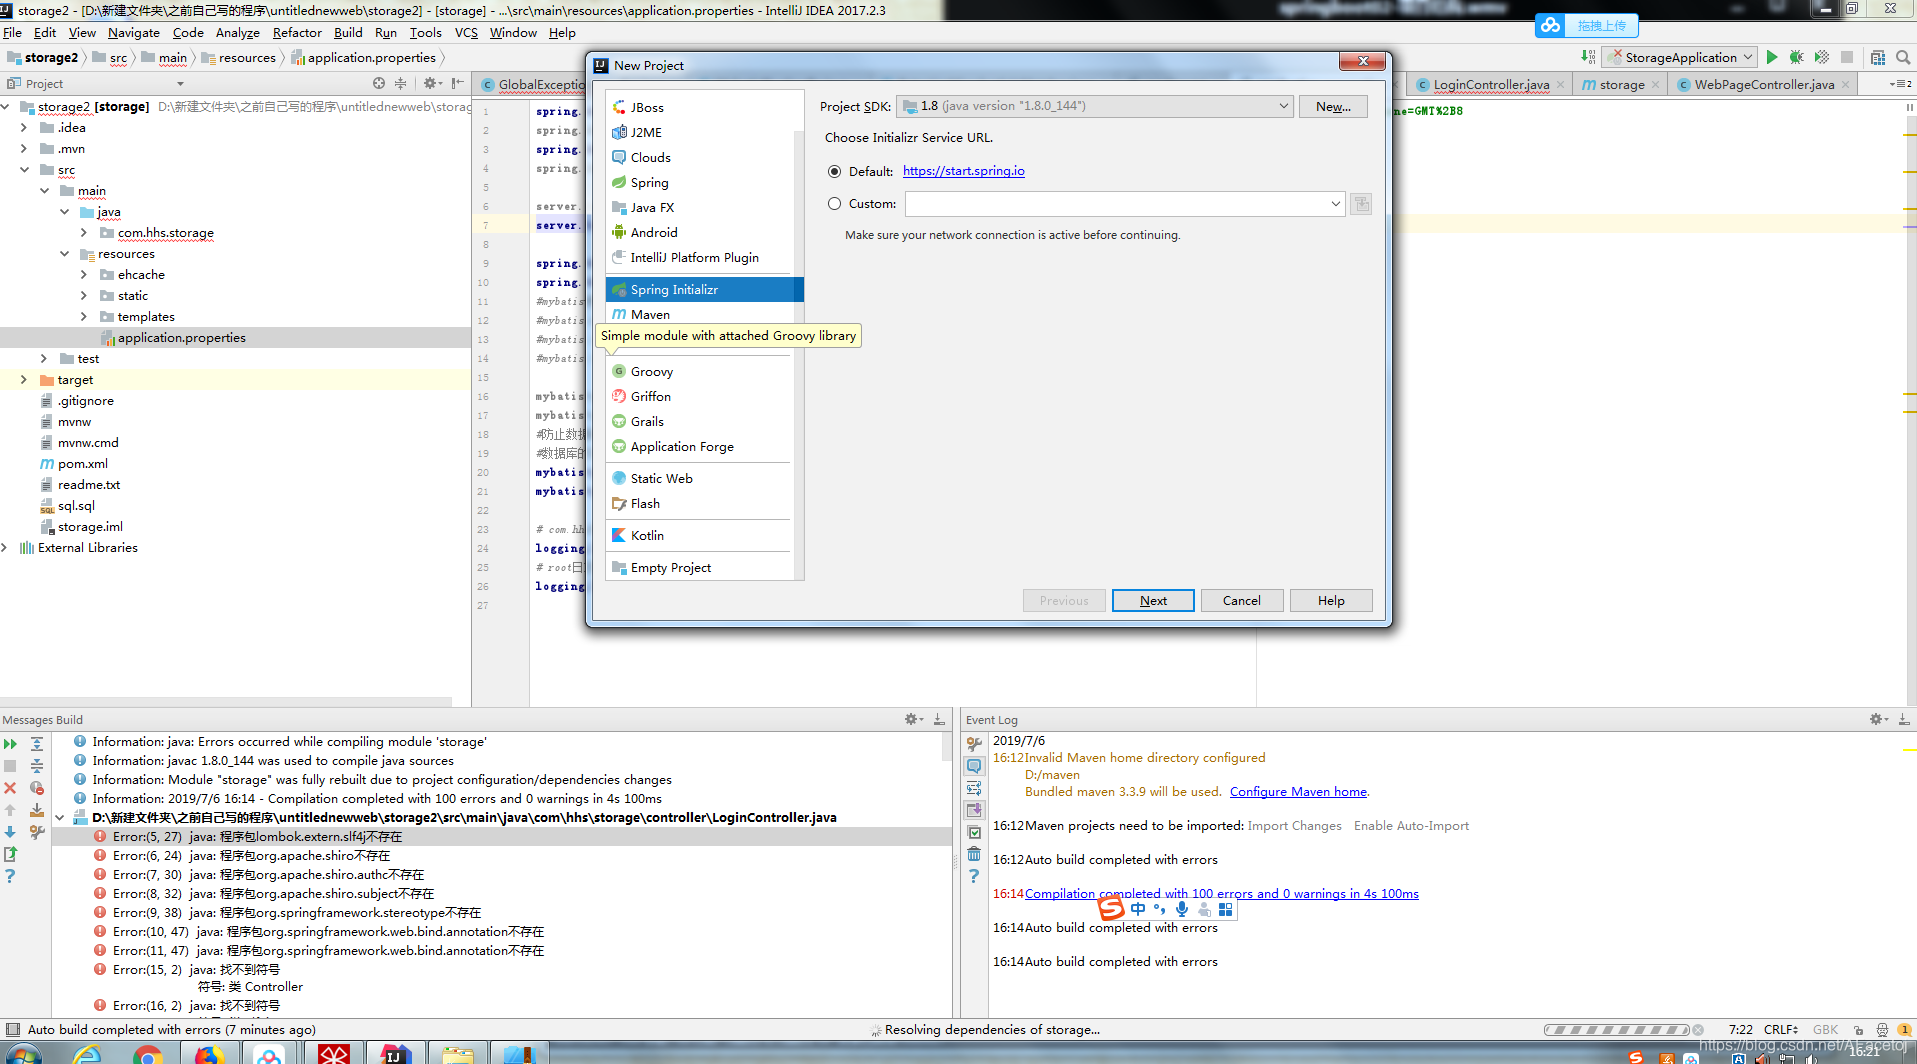Click Help in New Project dialog
Viewport: 1917px width, 1064px height.
[x=1331, y=601]
